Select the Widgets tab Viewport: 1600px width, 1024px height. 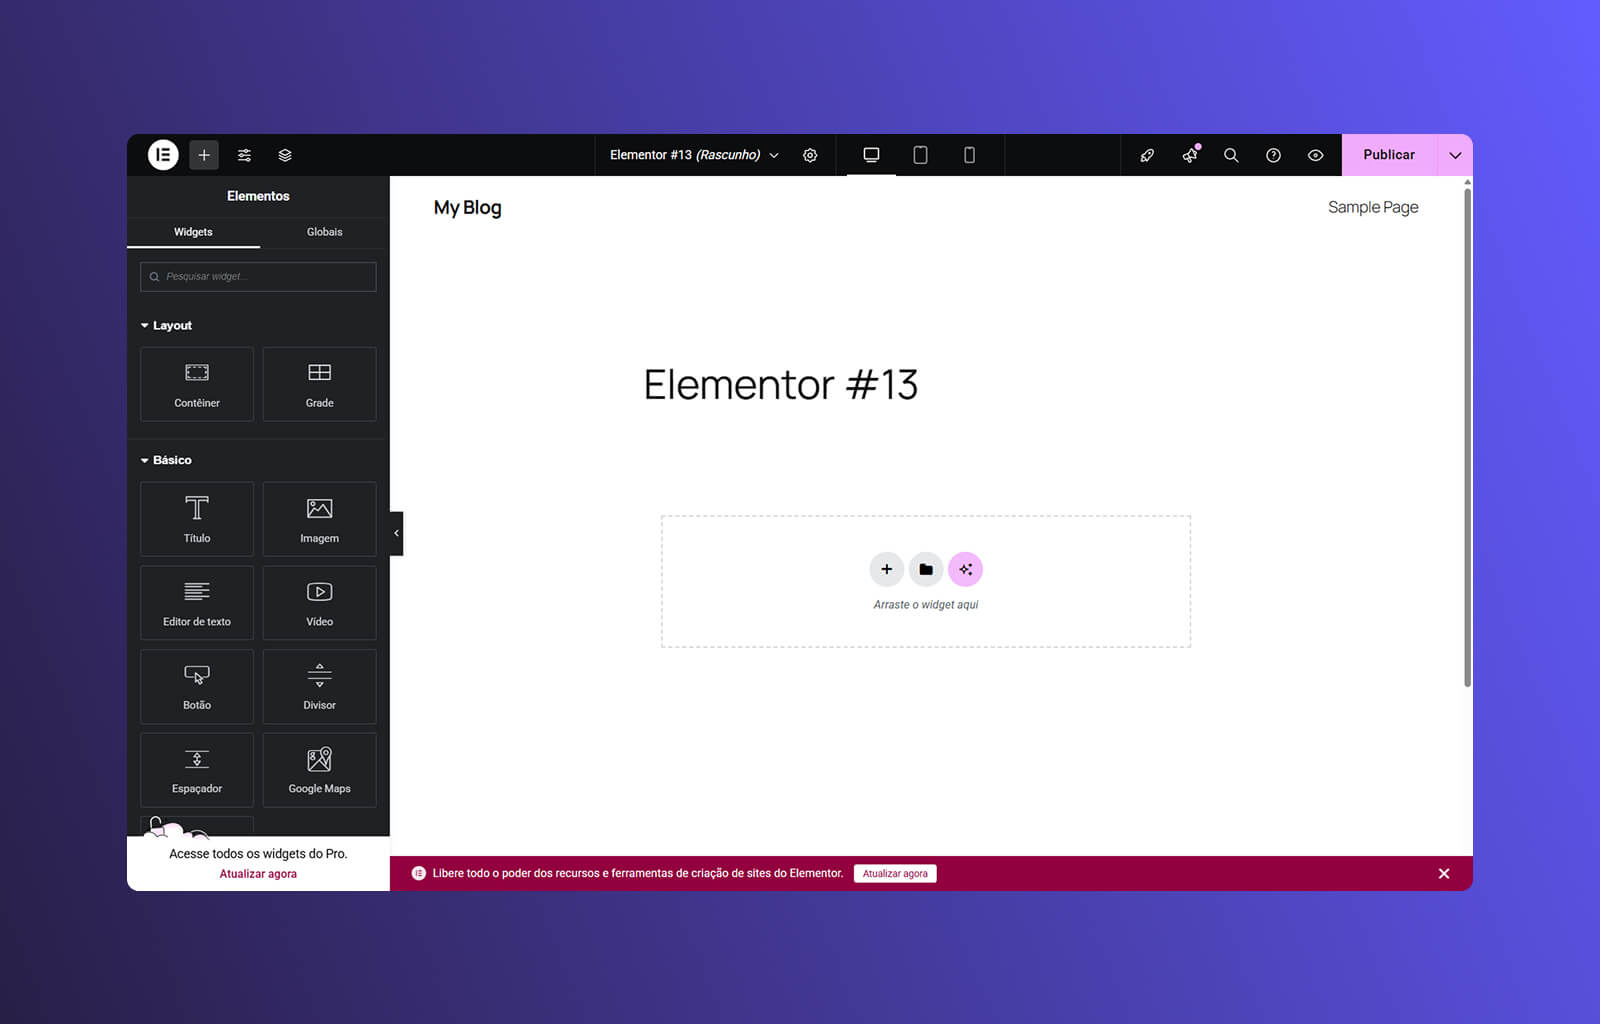(193, 232)
